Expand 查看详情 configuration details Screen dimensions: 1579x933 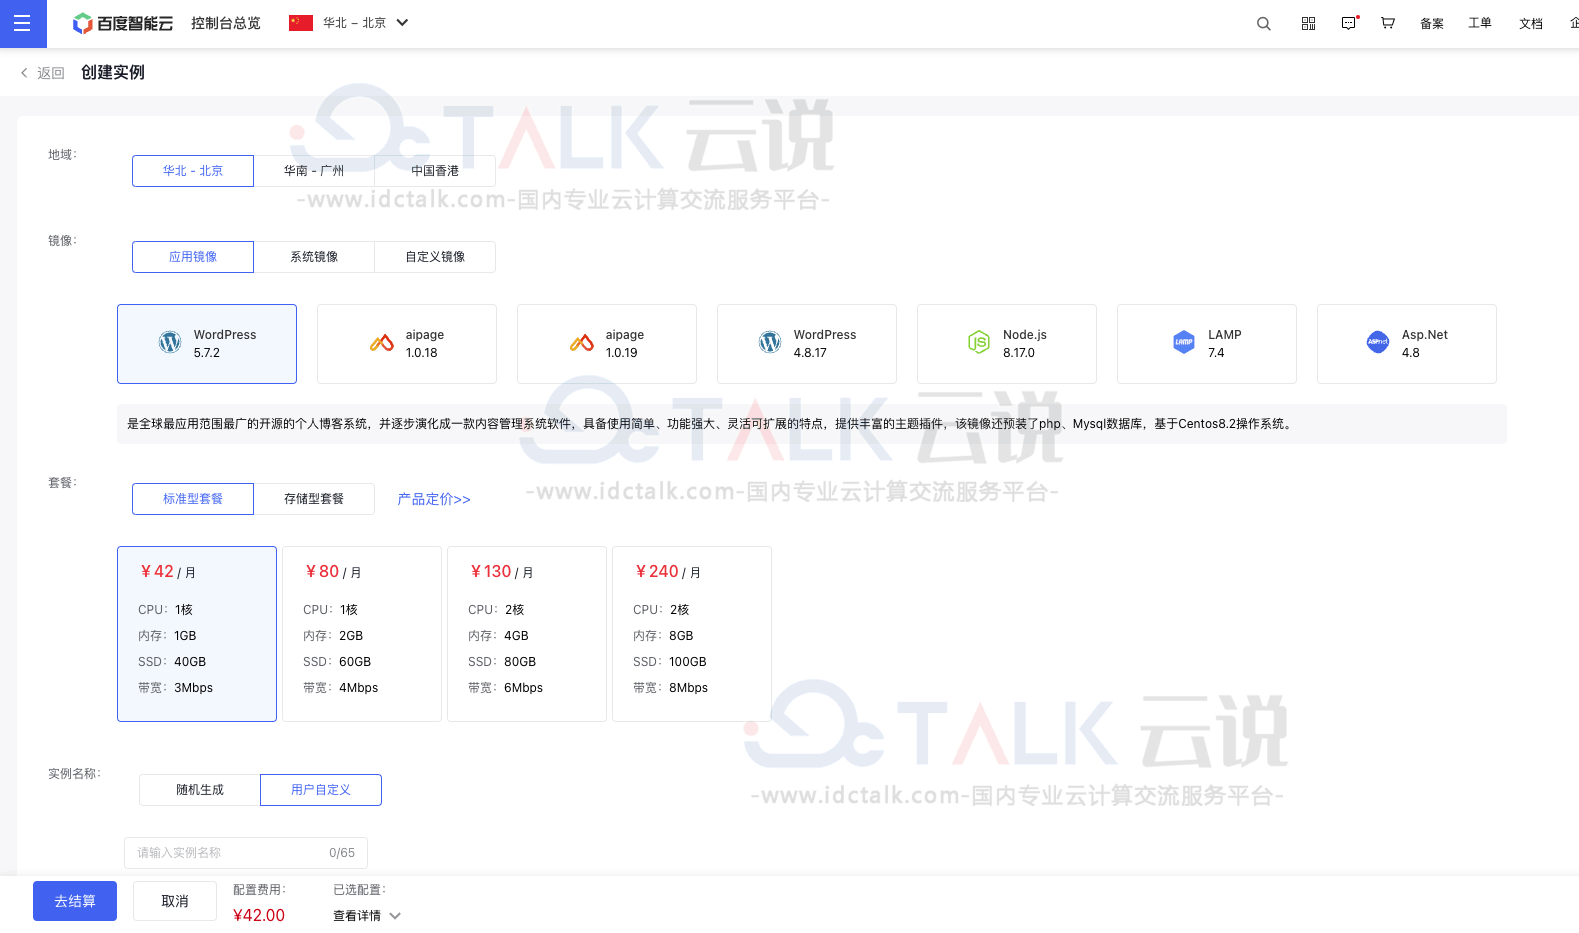(x=367, y=916)
